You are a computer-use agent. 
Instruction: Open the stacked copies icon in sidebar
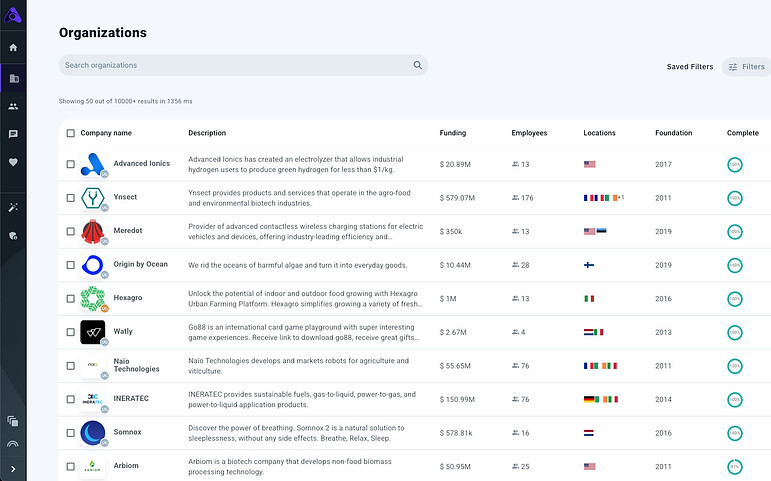[13, 421]
